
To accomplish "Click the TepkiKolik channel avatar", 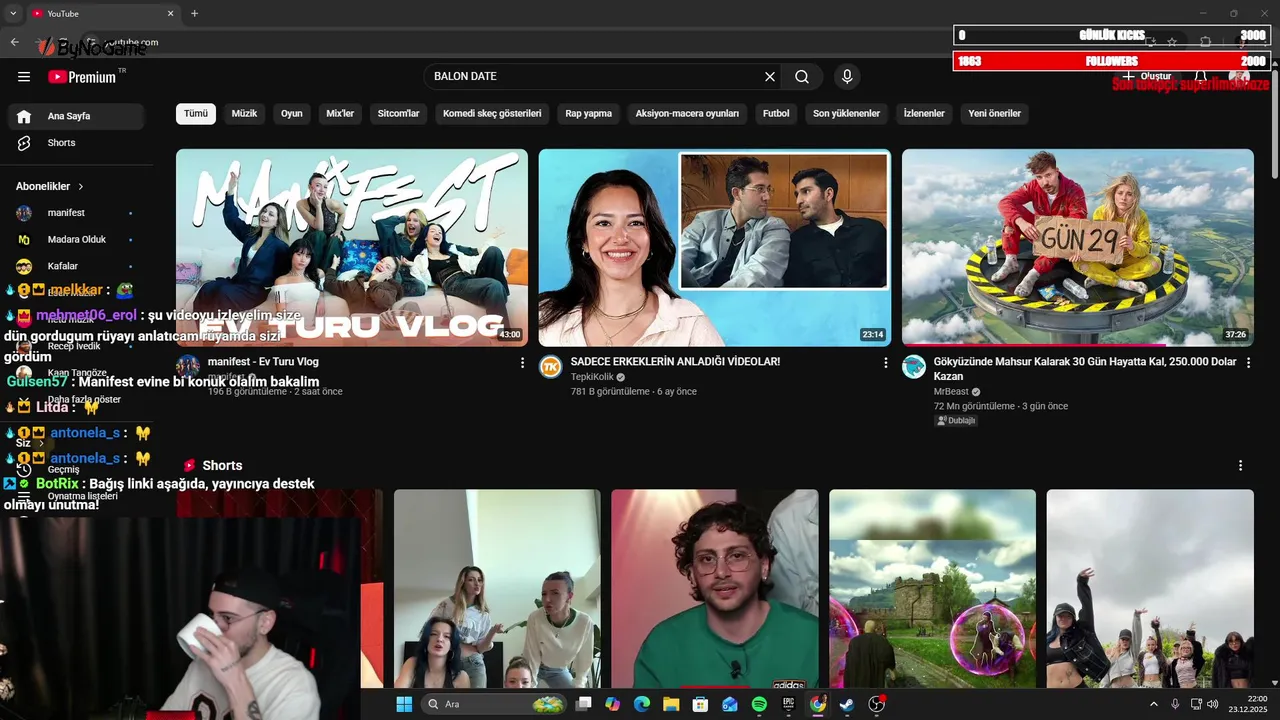I will pos(551,367).
